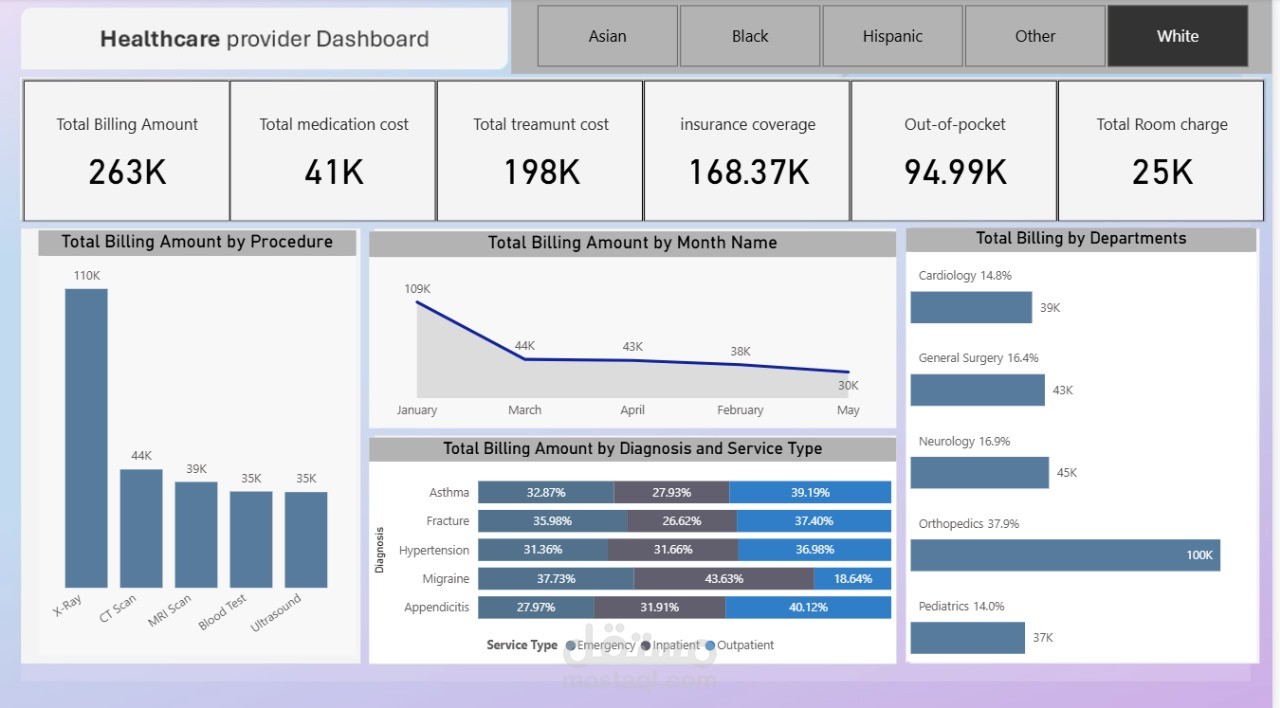Filter dashboard by the Asian ethnicity slicer

607,36
